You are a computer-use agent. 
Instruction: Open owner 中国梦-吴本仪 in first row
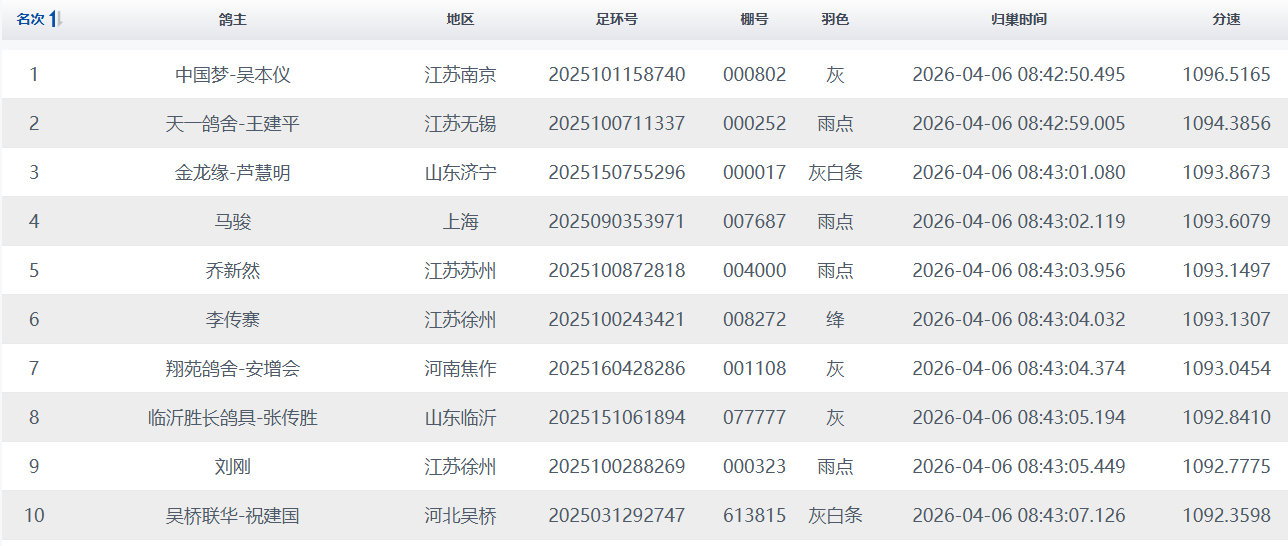click(233, 75)
